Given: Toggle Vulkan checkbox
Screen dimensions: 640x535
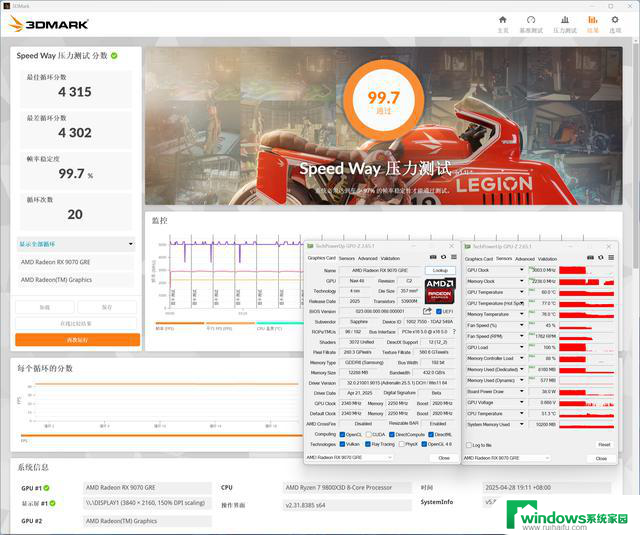Looking at the screenshot, I should [342, 444].
